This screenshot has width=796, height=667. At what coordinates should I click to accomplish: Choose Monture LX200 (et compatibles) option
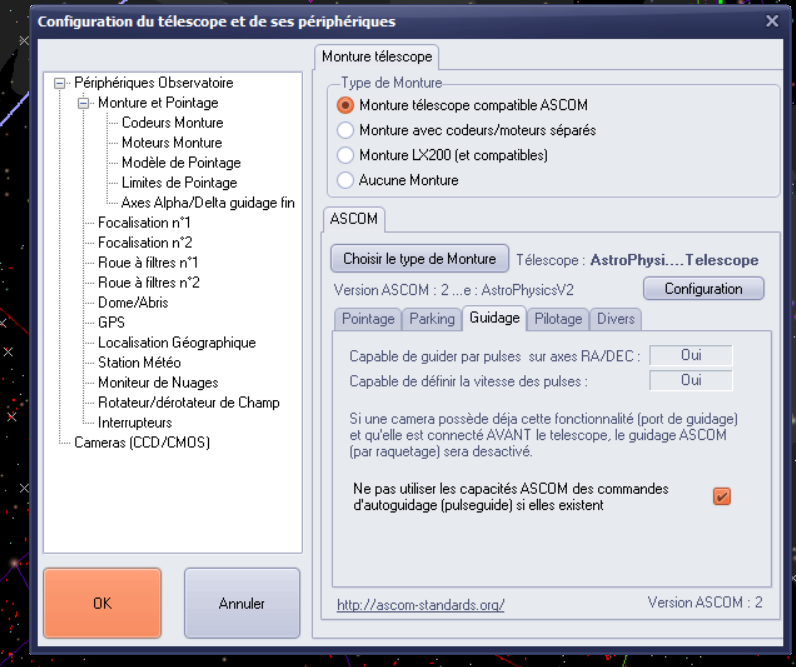tap(346, 155)
